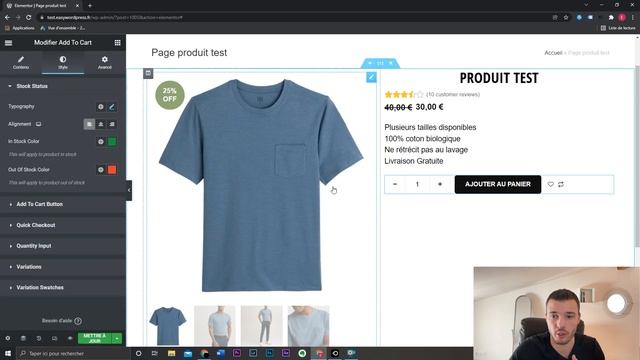Open File Explorer from the taskbar
The height and width of the screenshot is (360, 640).
point(171,353)
